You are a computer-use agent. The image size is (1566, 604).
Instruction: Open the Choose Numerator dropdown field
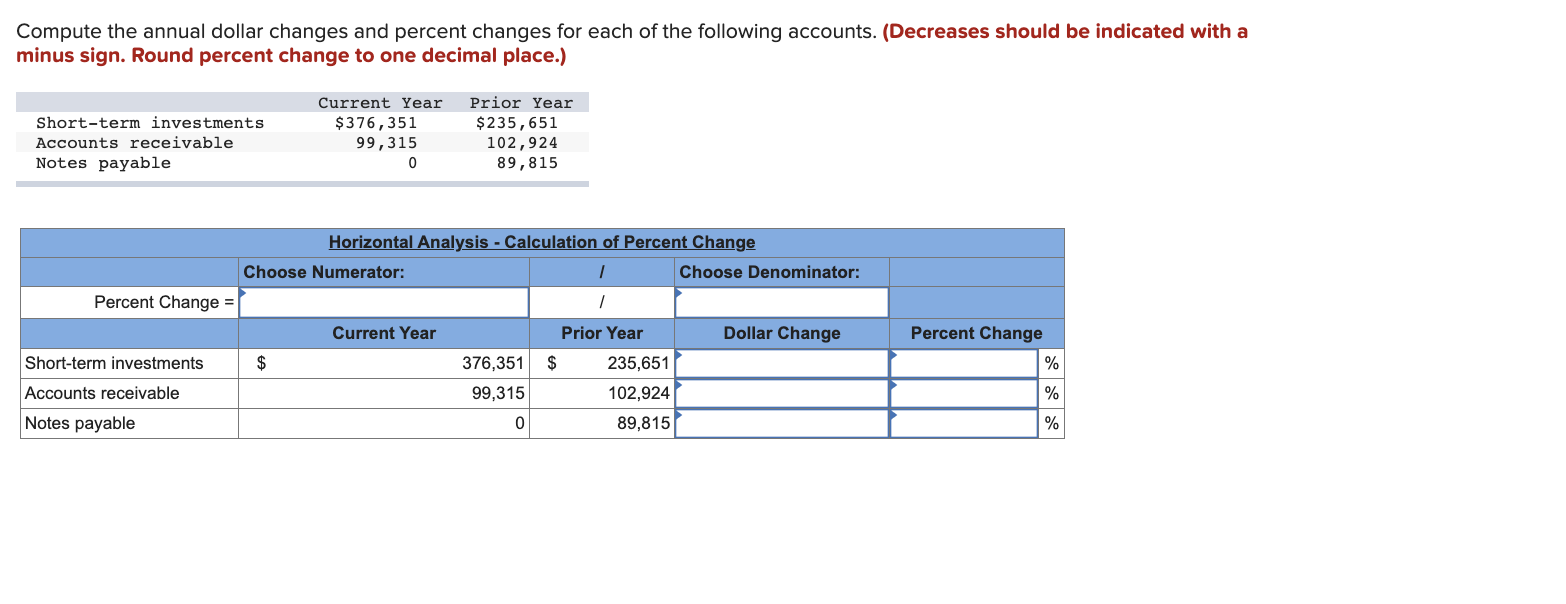[x=384, y=302]
